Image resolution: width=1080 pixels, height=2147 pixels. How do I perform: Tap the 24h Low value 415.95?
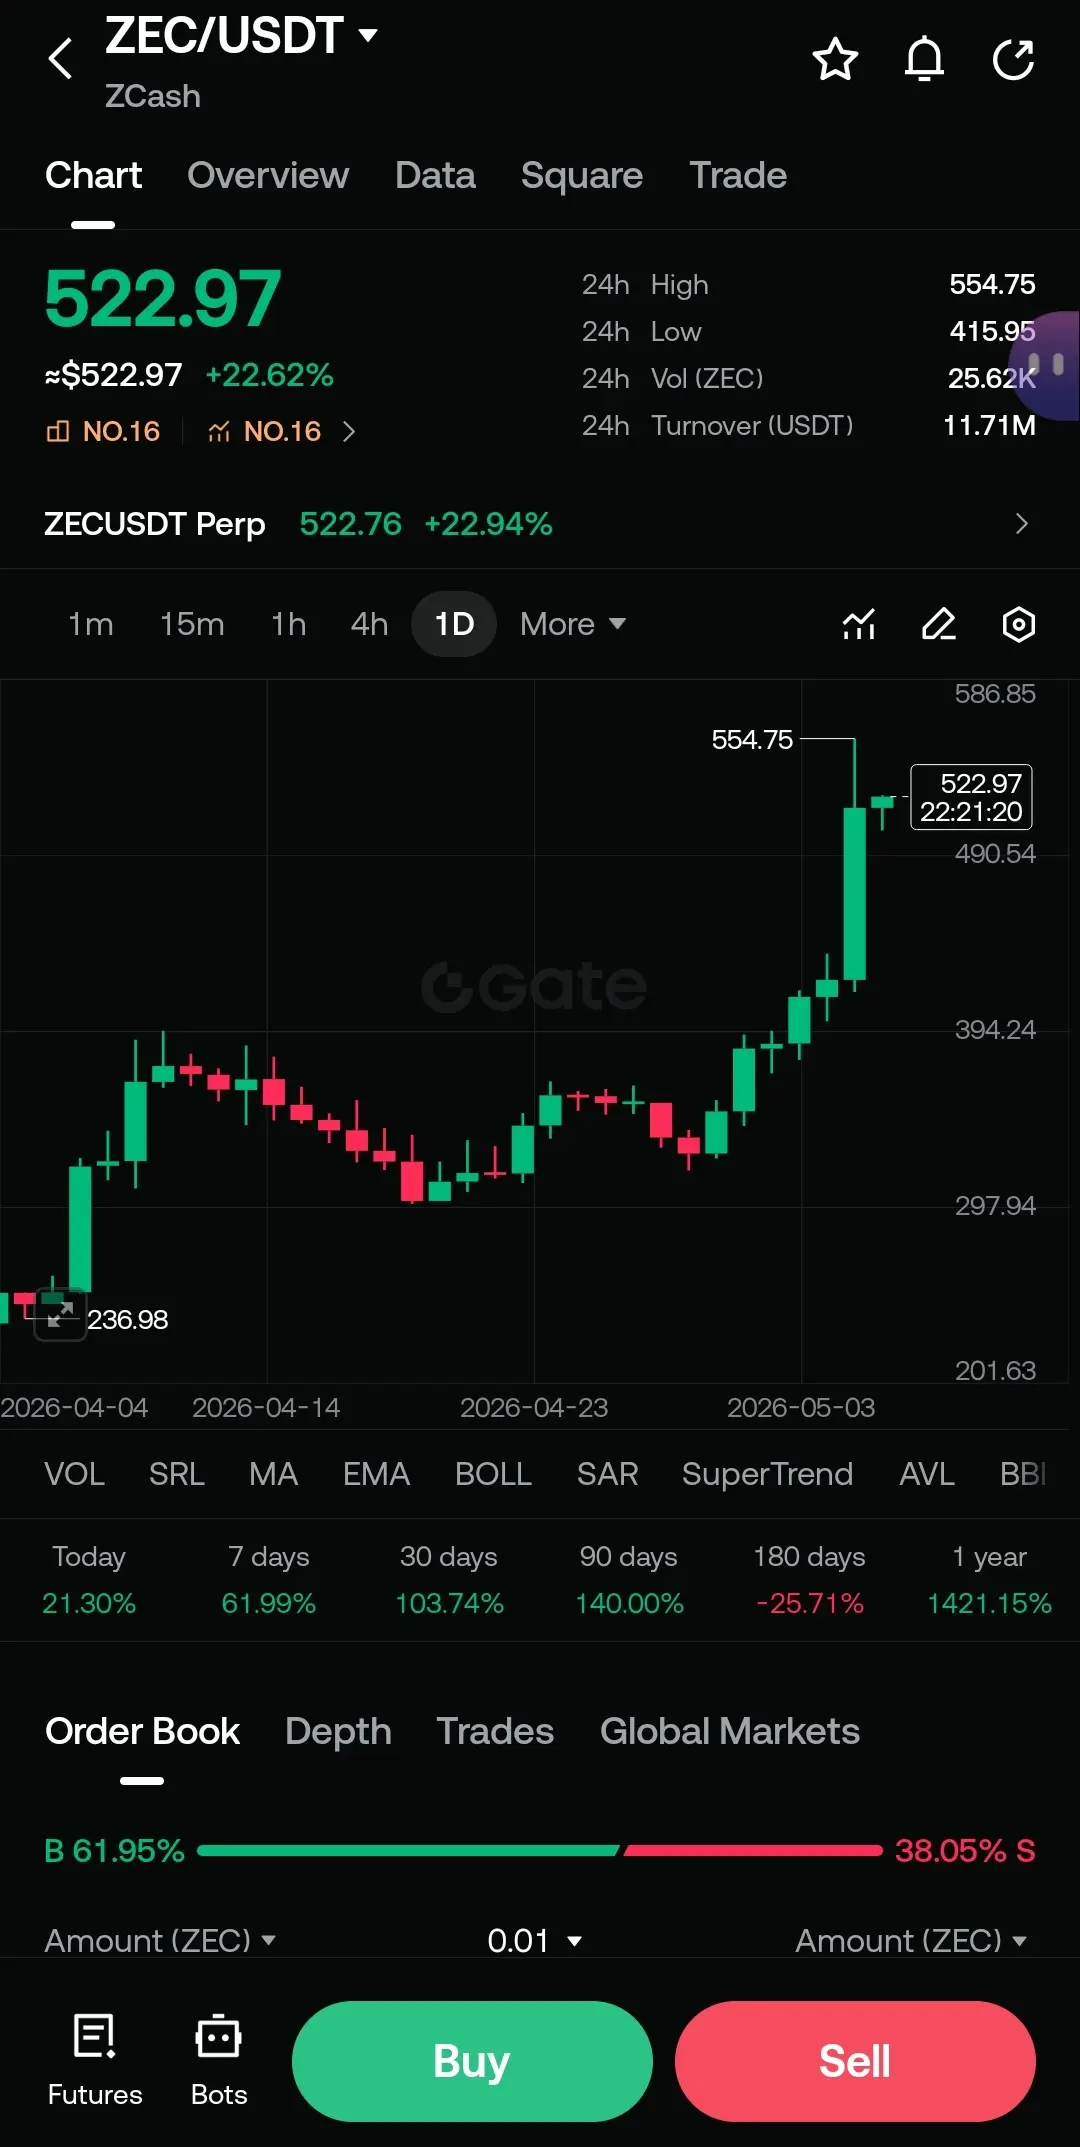992,331
